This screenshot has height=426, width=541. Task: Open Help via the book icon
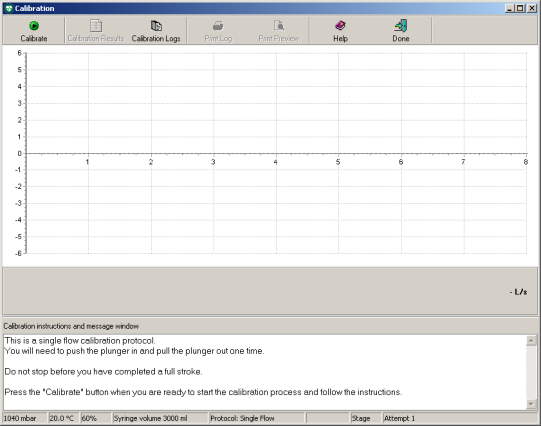[340, 26]
